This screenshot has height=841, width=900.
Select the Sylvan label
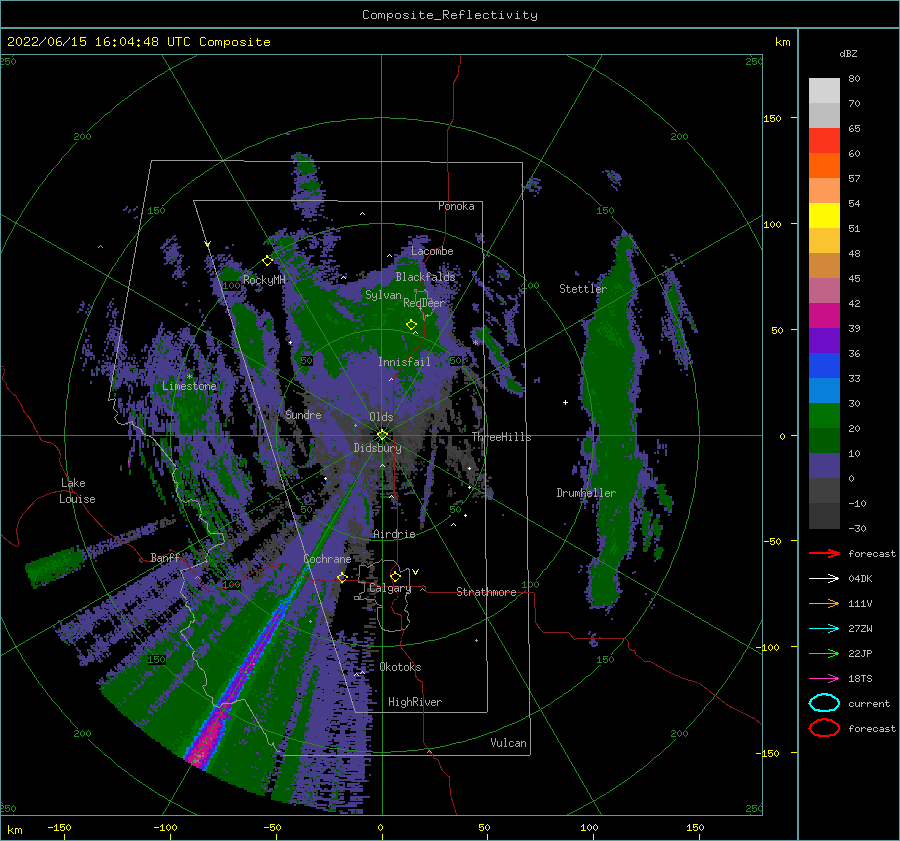[383, 295]
